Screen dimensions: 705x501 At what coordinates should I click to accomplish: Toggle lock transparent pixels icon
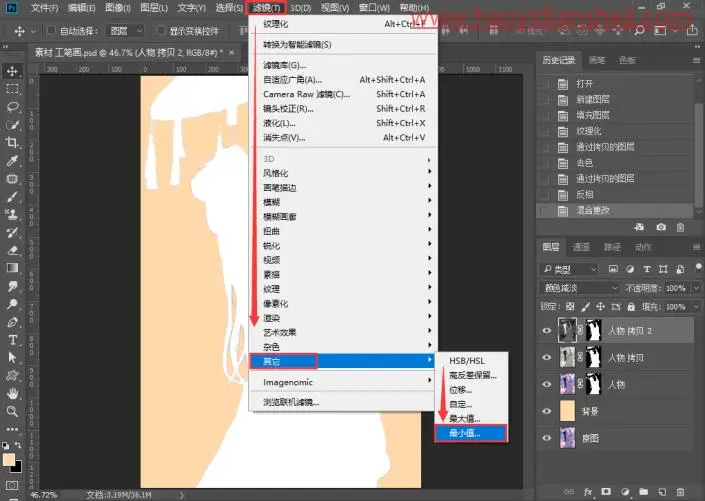point(570,307)
